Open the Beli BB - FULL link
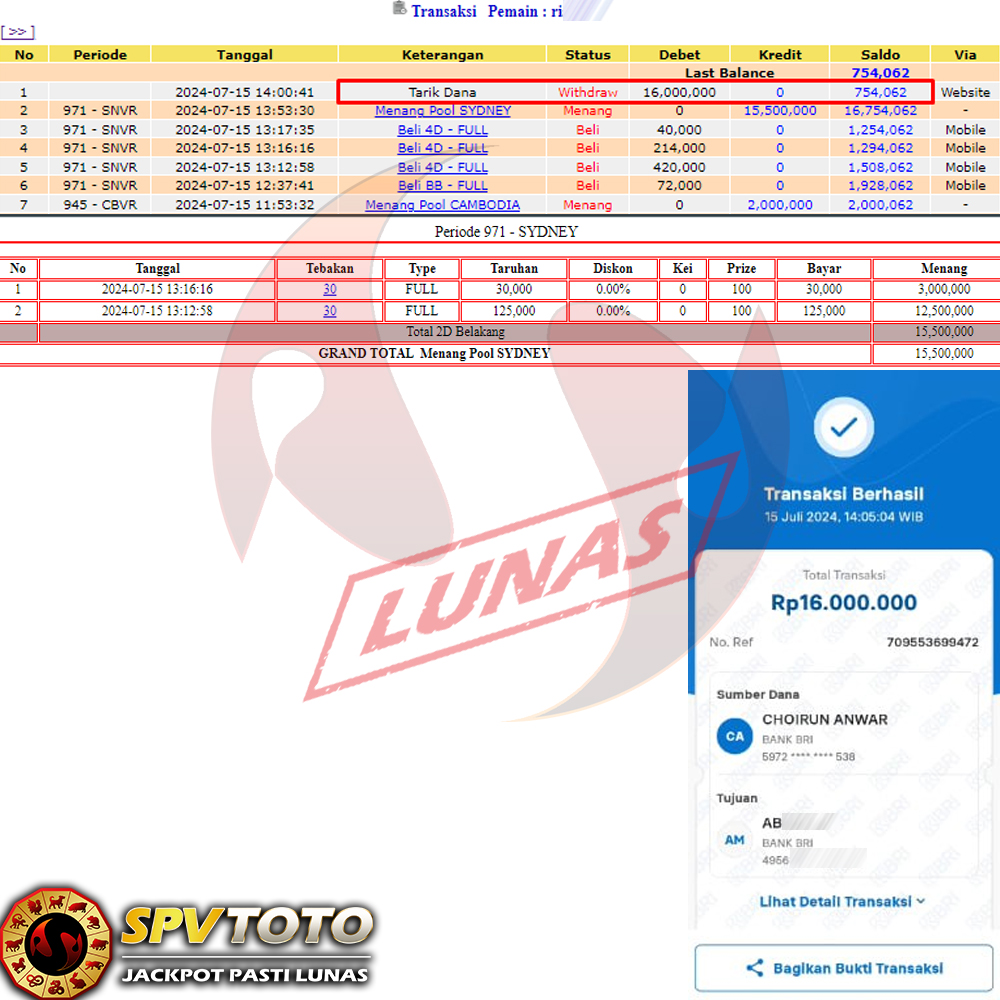Image resolution: width=1000 pixels, height=1000 pixels. pyautogui.click(x=442, y=186)
